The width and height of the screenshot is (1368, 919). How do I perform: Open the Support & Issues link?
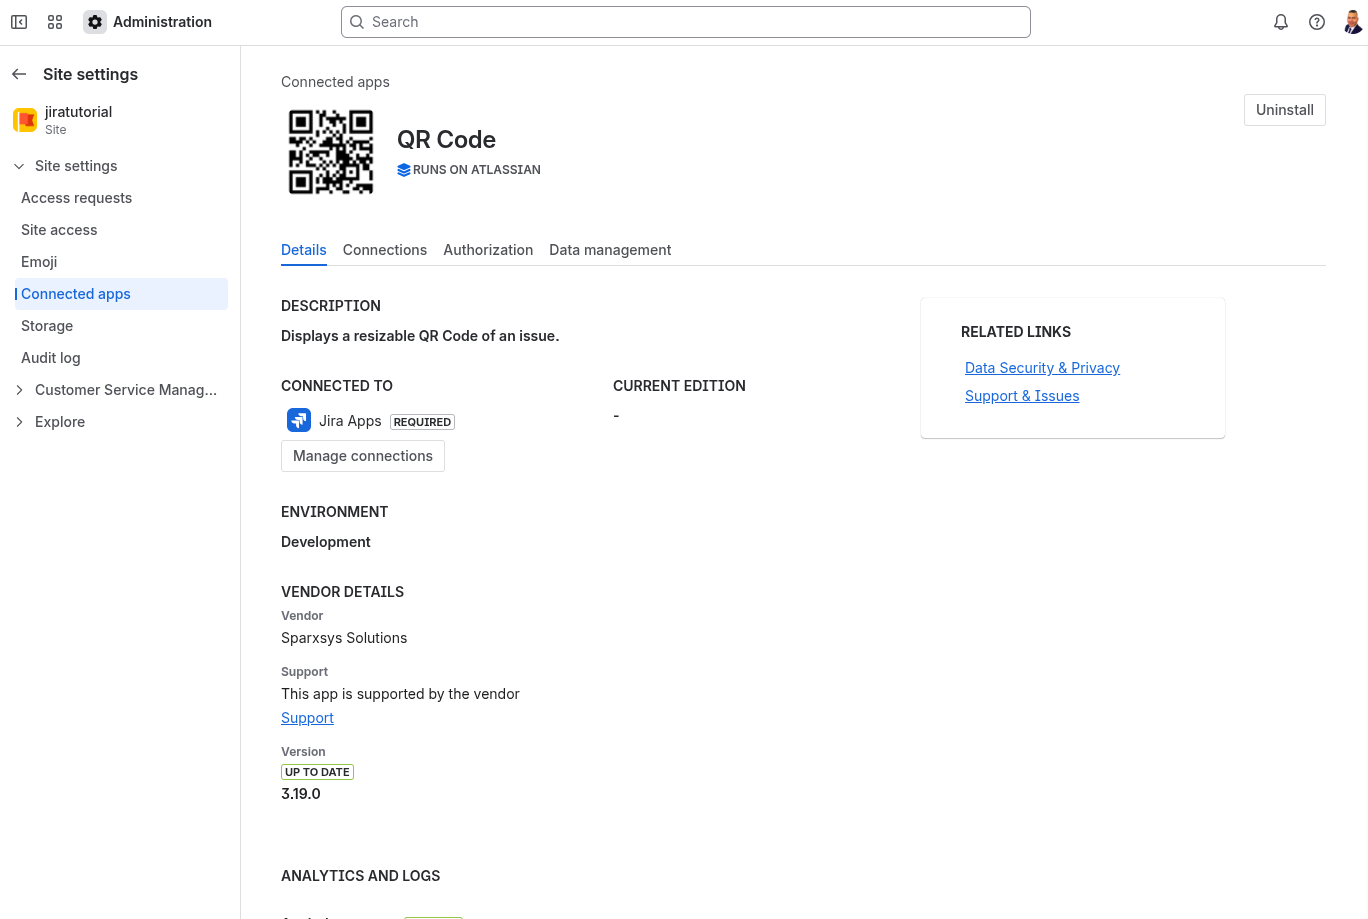[1022, 396]
